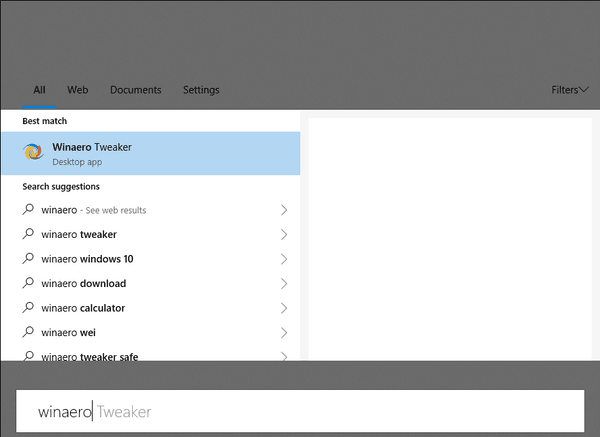The height and width of the screenshot is (437, 600).
Task: Switch to the Settings tab
Action: coord(201,90)
